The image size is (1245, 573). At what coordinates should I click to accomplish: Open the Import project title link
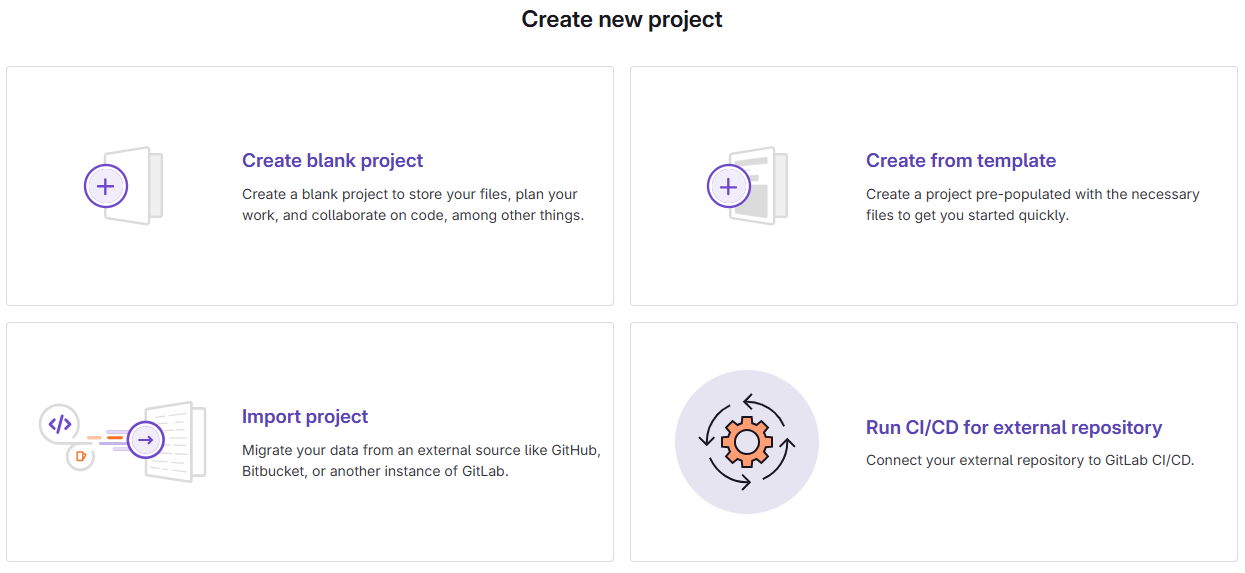click(x=305, y=417)
